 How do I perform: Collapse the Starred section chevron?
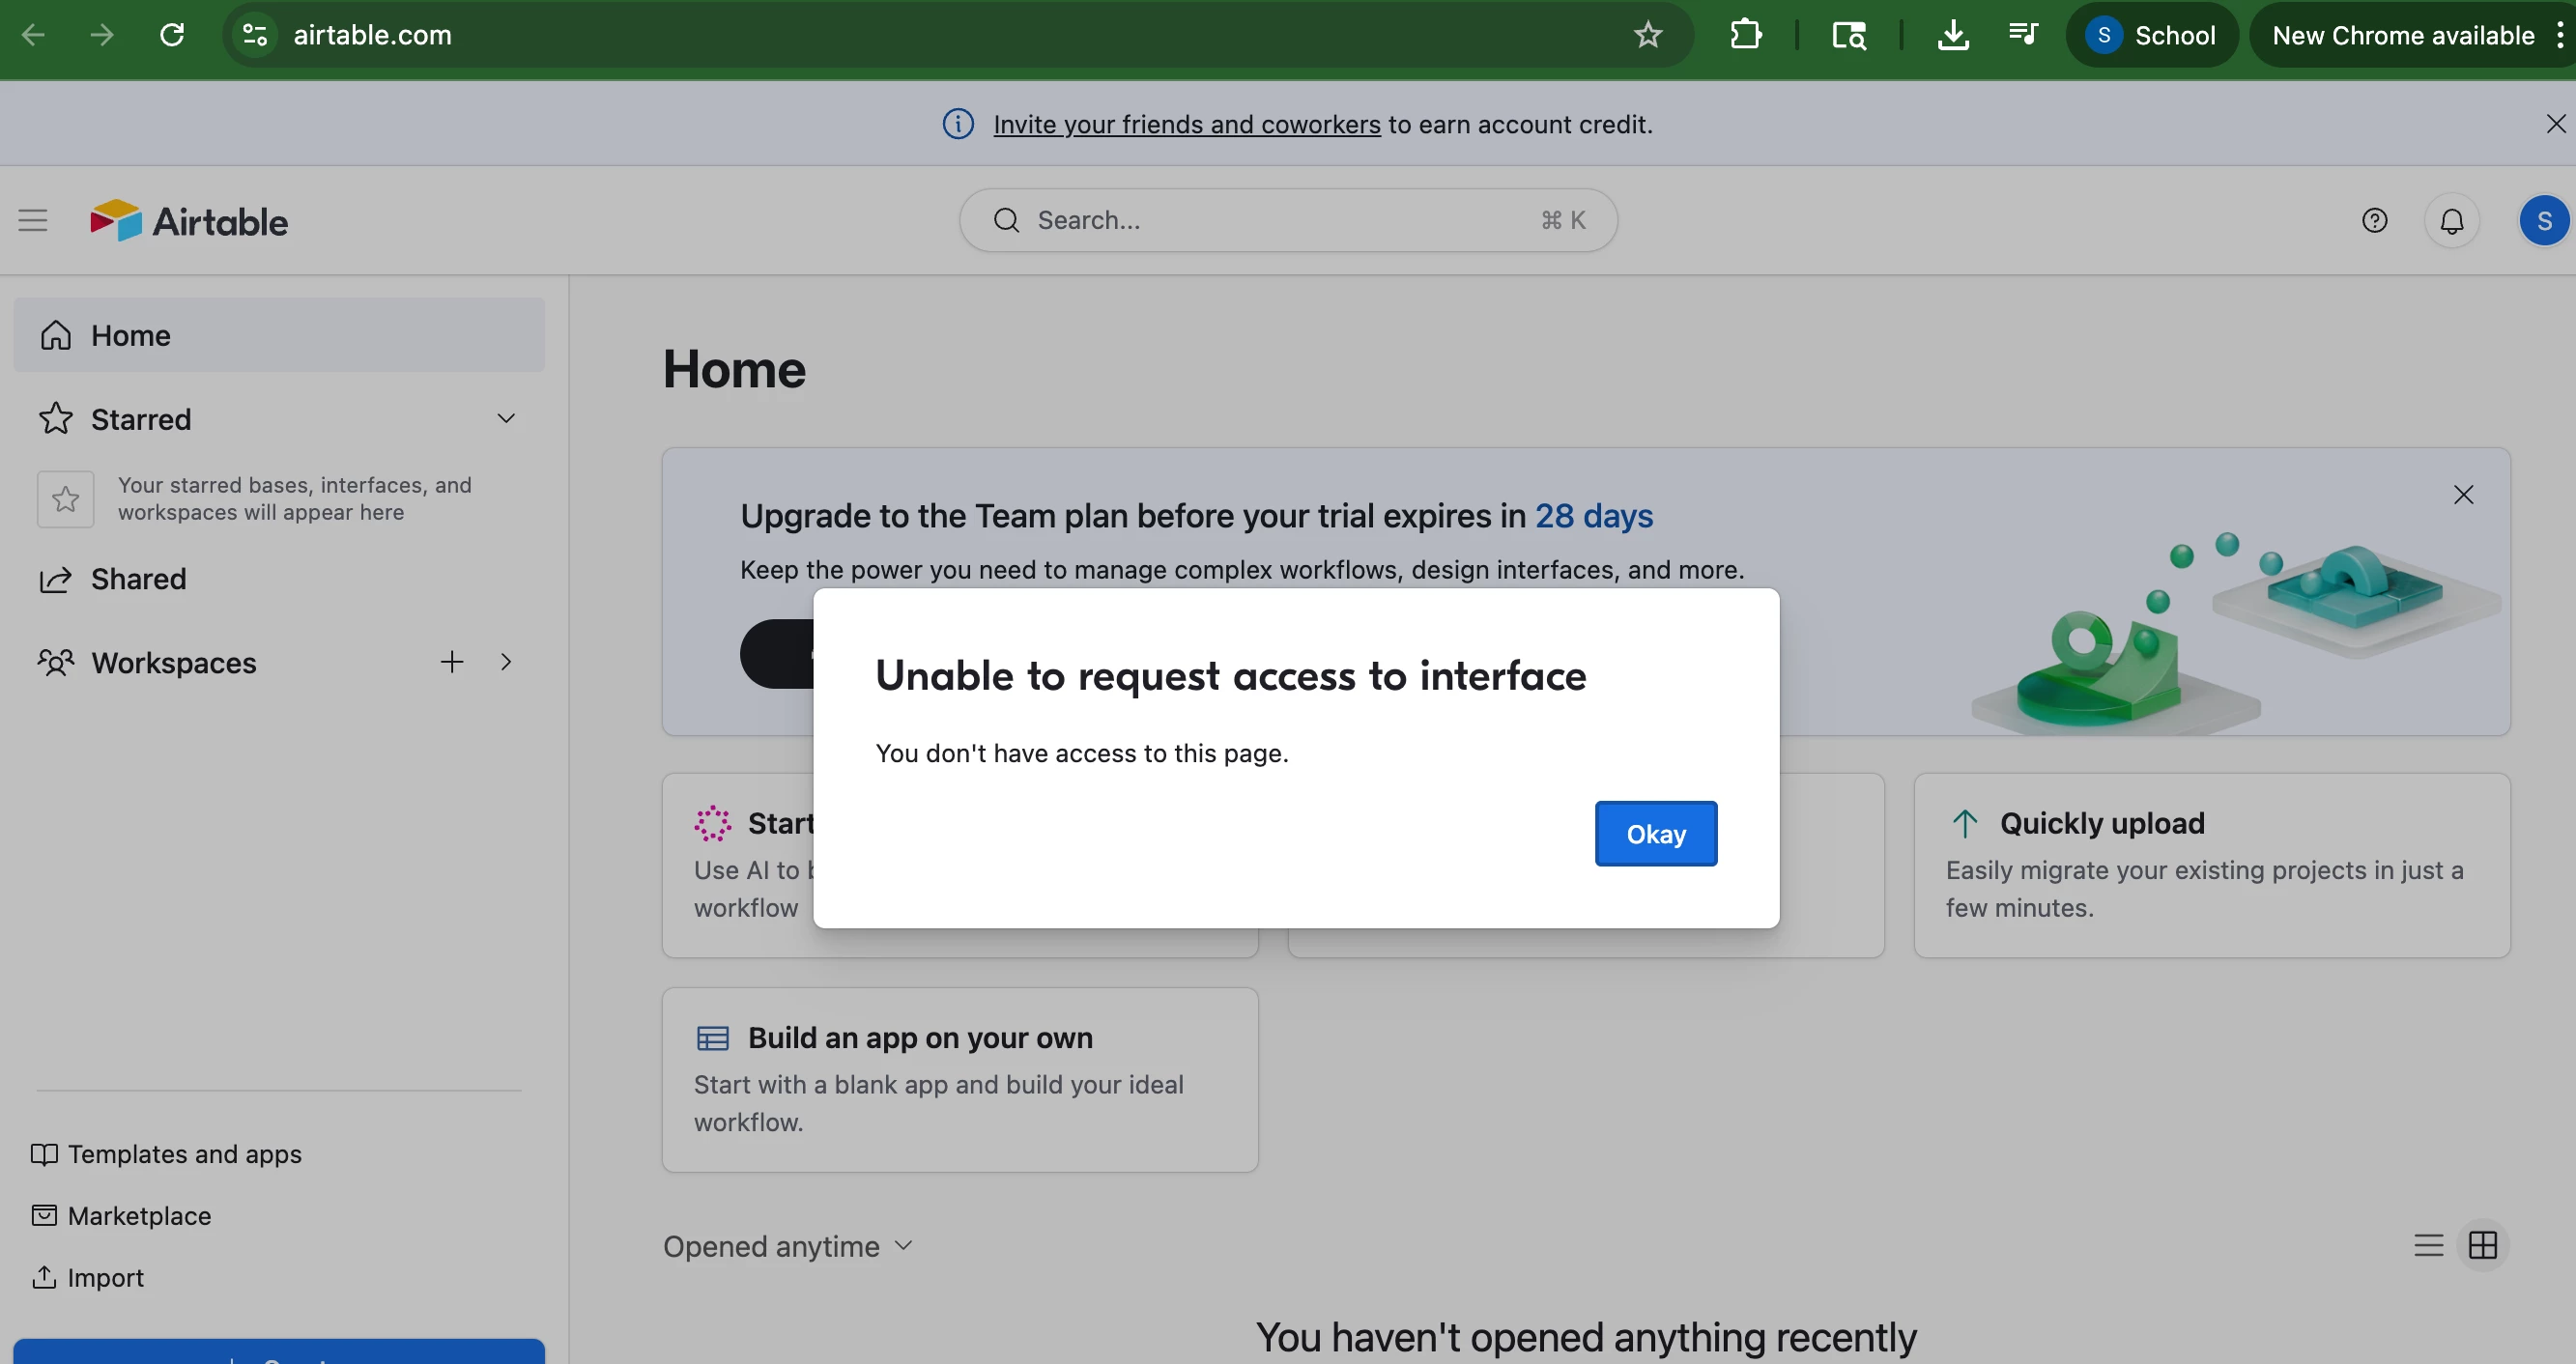[x=506, y=418]
